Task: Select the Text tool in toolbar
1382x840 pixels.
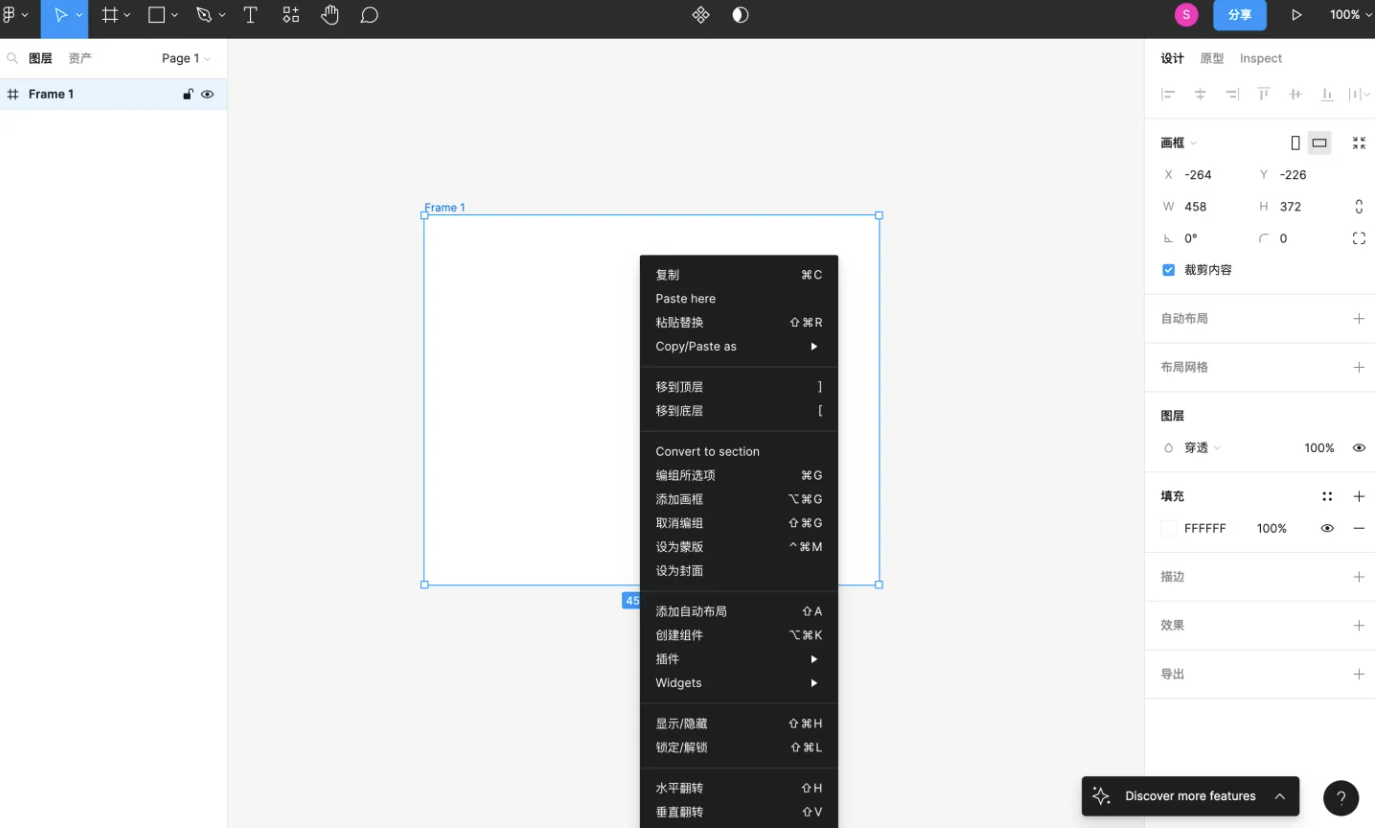Action: pyautogui.click(x=250, y=15)
